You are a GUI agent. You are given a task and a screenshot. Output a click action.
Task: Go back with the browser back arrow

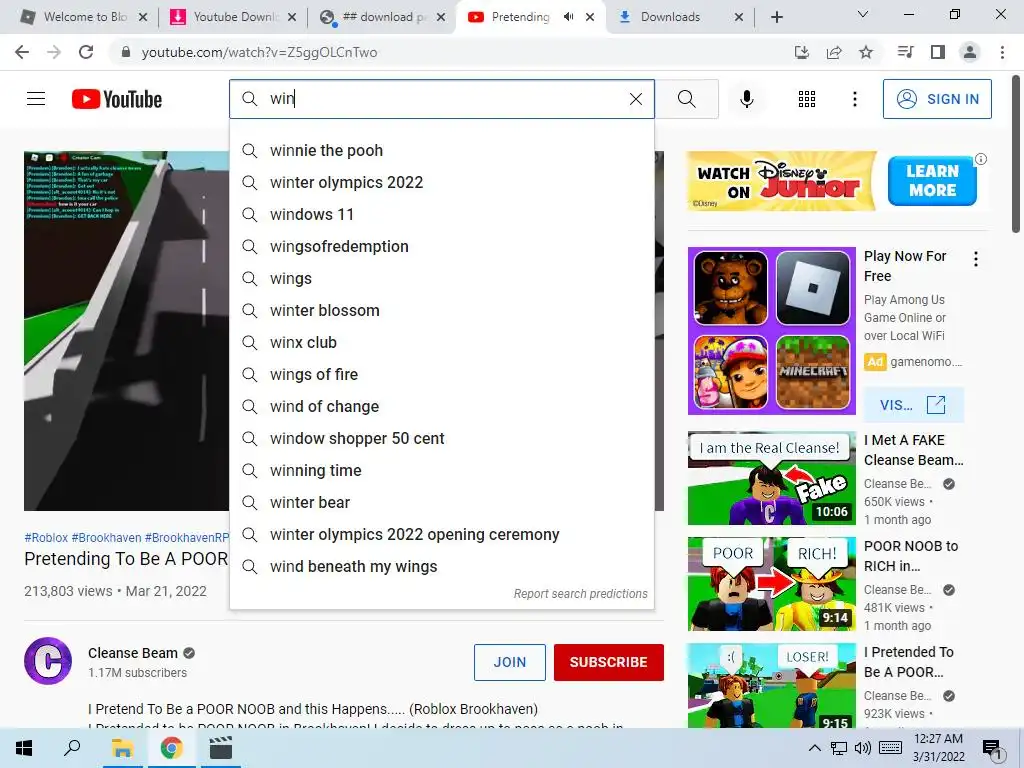coord(22,52)
